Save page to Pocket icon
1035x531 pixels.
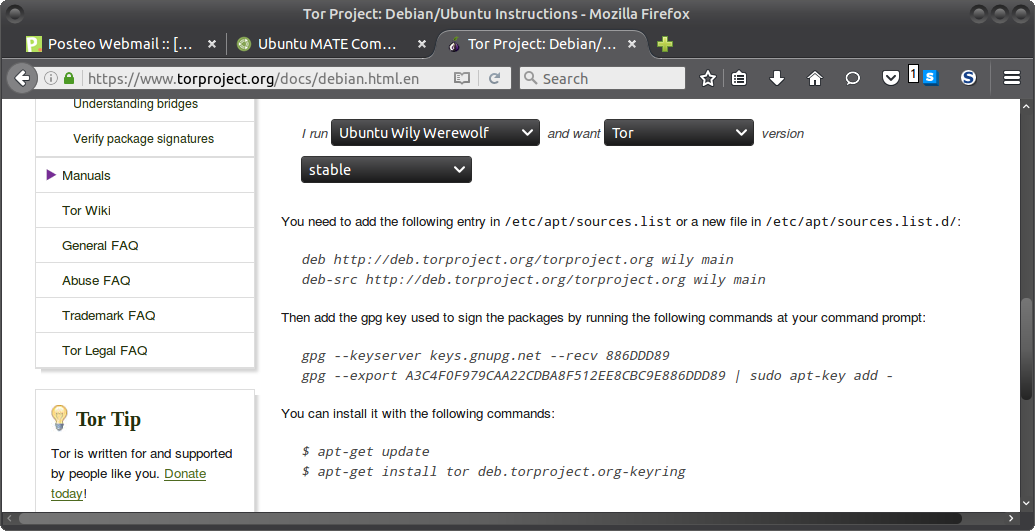click(890, 79)
